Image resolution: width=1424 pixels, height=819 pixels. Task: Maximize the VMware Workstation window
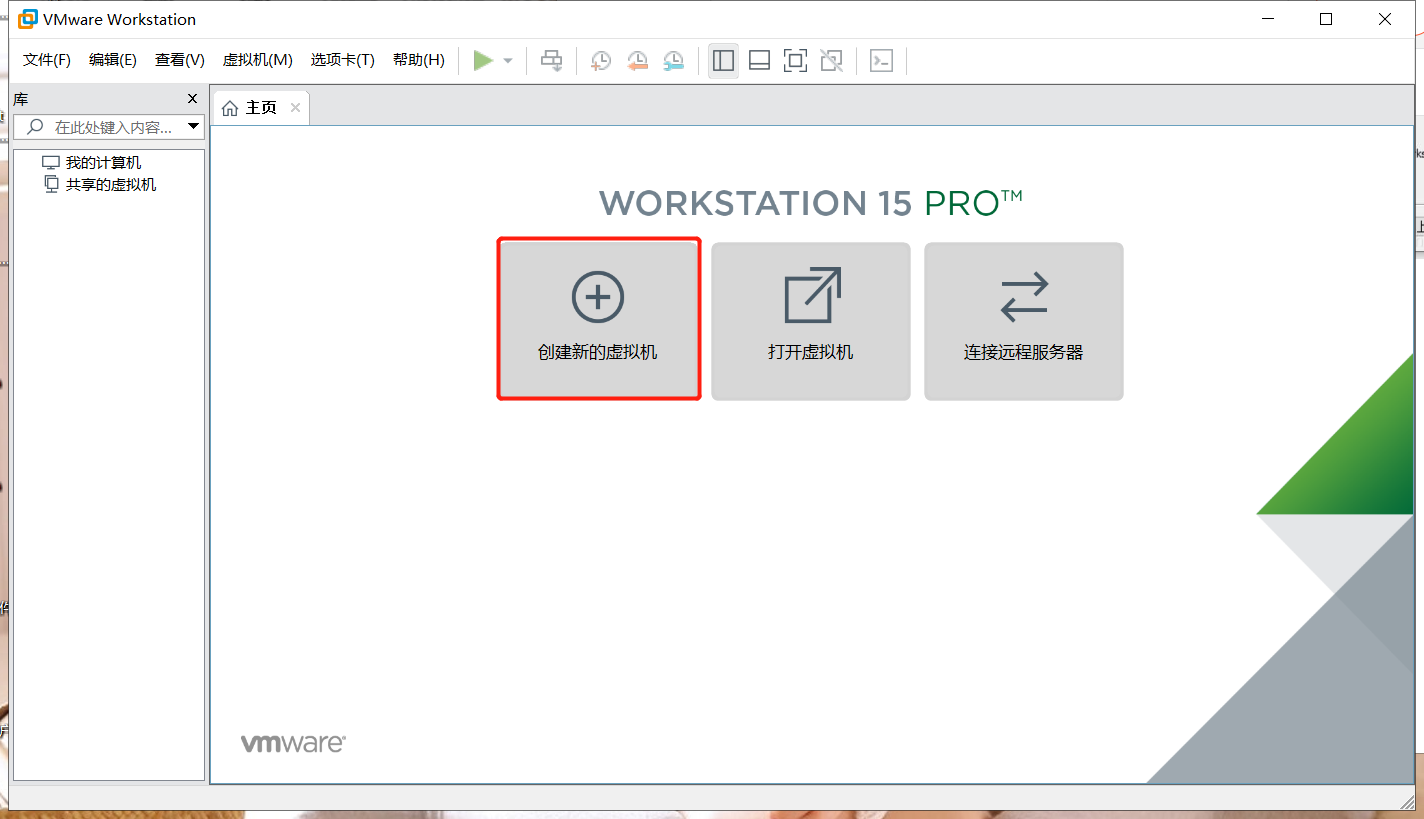pos(1326,19)
